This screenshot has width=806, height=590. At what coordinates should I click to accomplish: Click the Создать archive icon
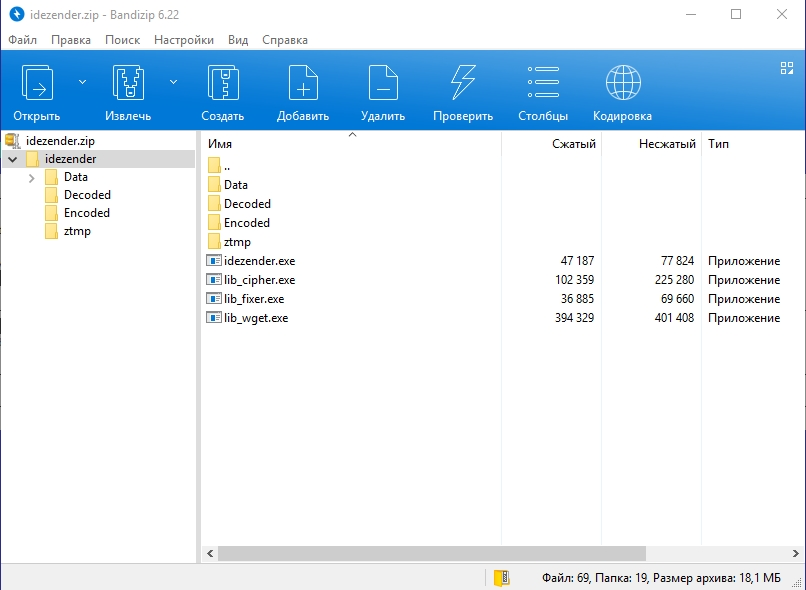[x=223, y=82]
